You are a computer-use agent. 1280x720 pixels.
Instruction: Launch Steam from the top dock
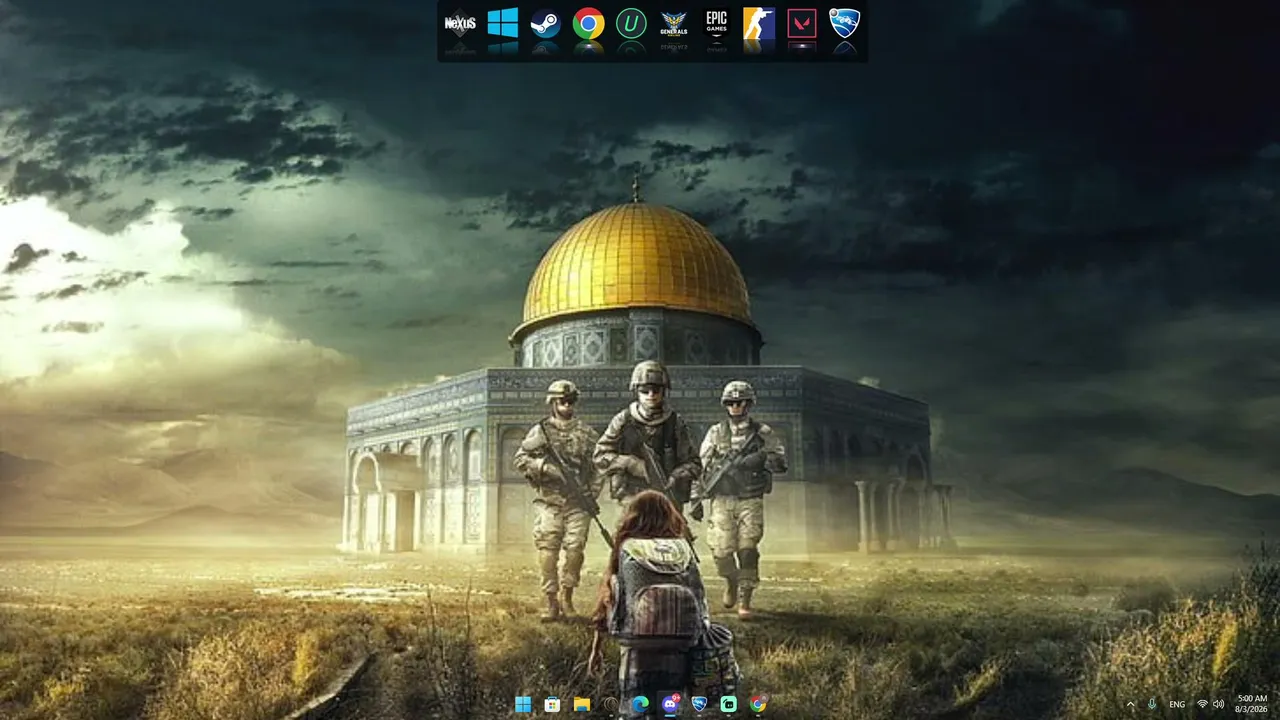coord(545,23)
